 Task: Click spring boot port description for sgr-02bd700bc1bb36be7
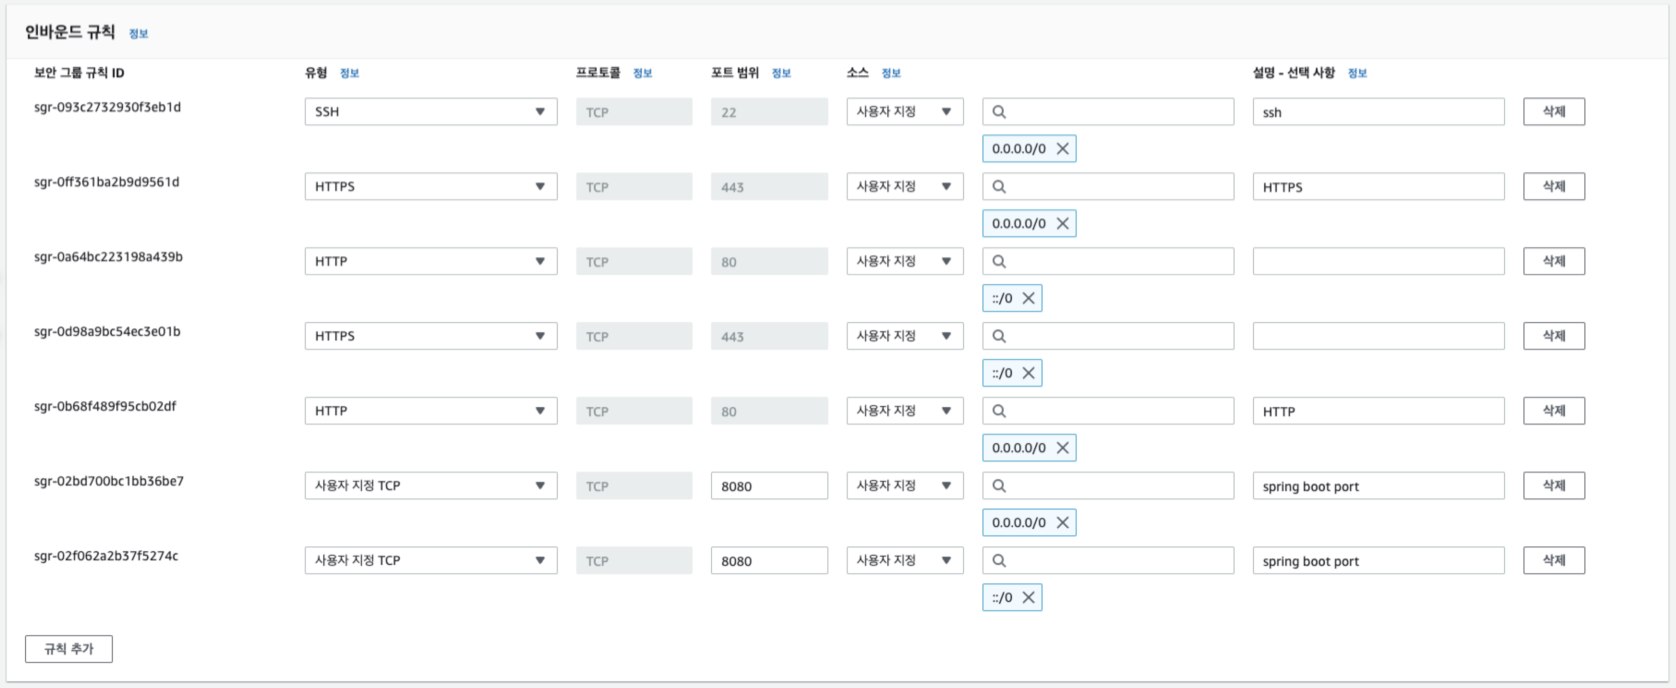[x=1379, y=486]
